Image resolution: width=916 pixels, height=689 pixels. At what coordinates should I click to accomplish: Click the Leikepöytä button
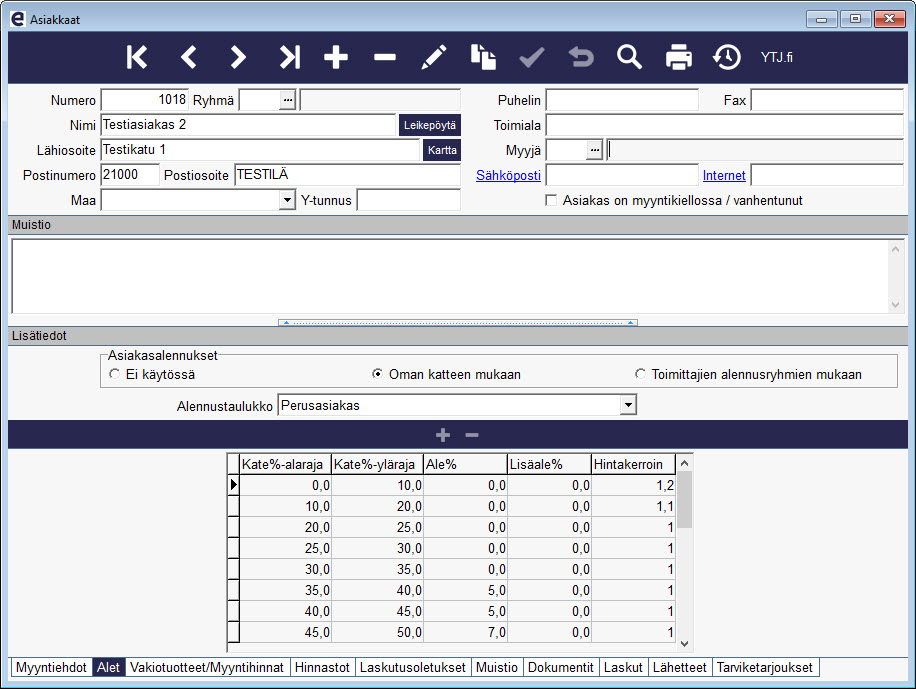[x=430, y=125]
